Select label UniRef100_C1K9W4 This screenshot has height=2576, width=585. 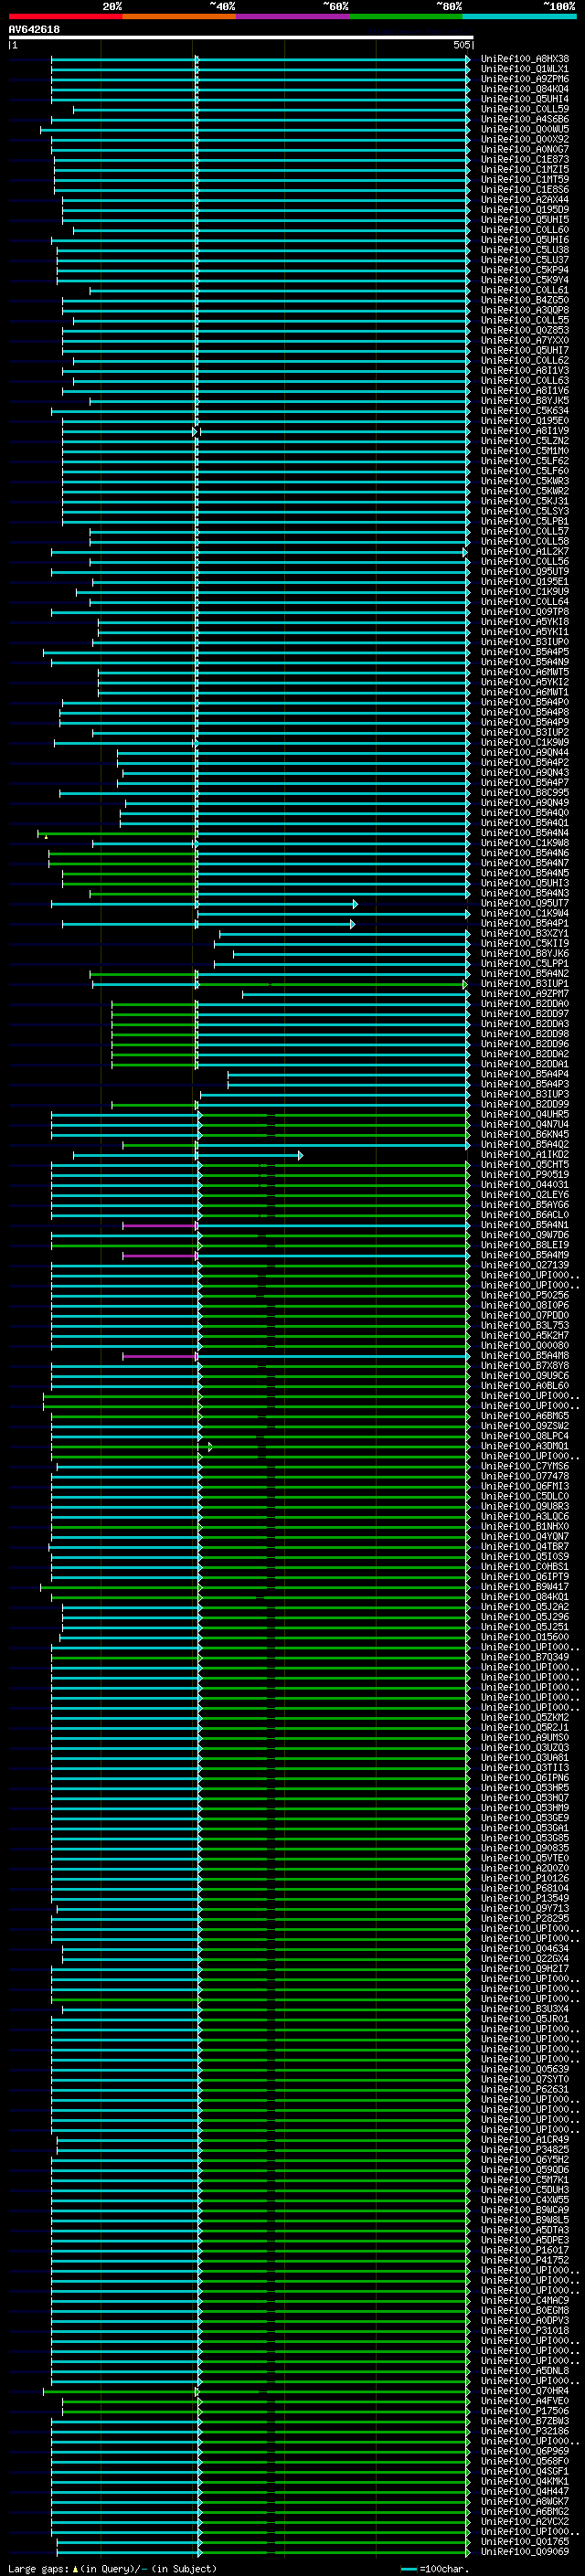525,913
